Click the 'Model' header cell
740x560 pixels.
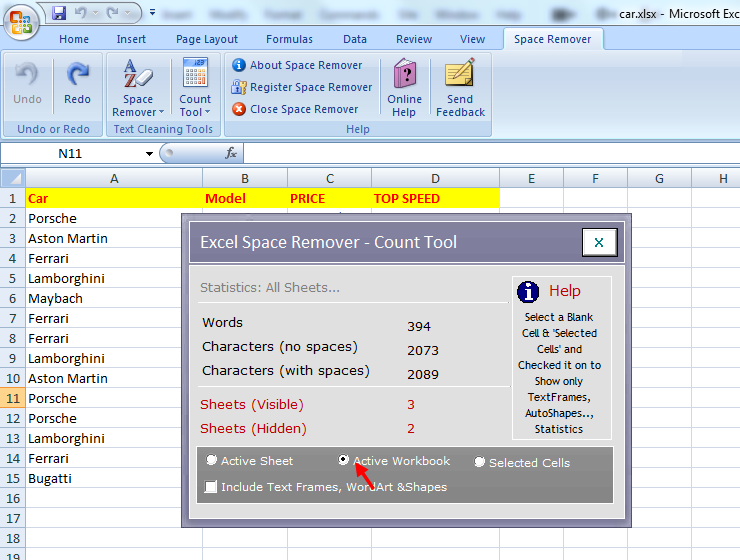(245, 199)
